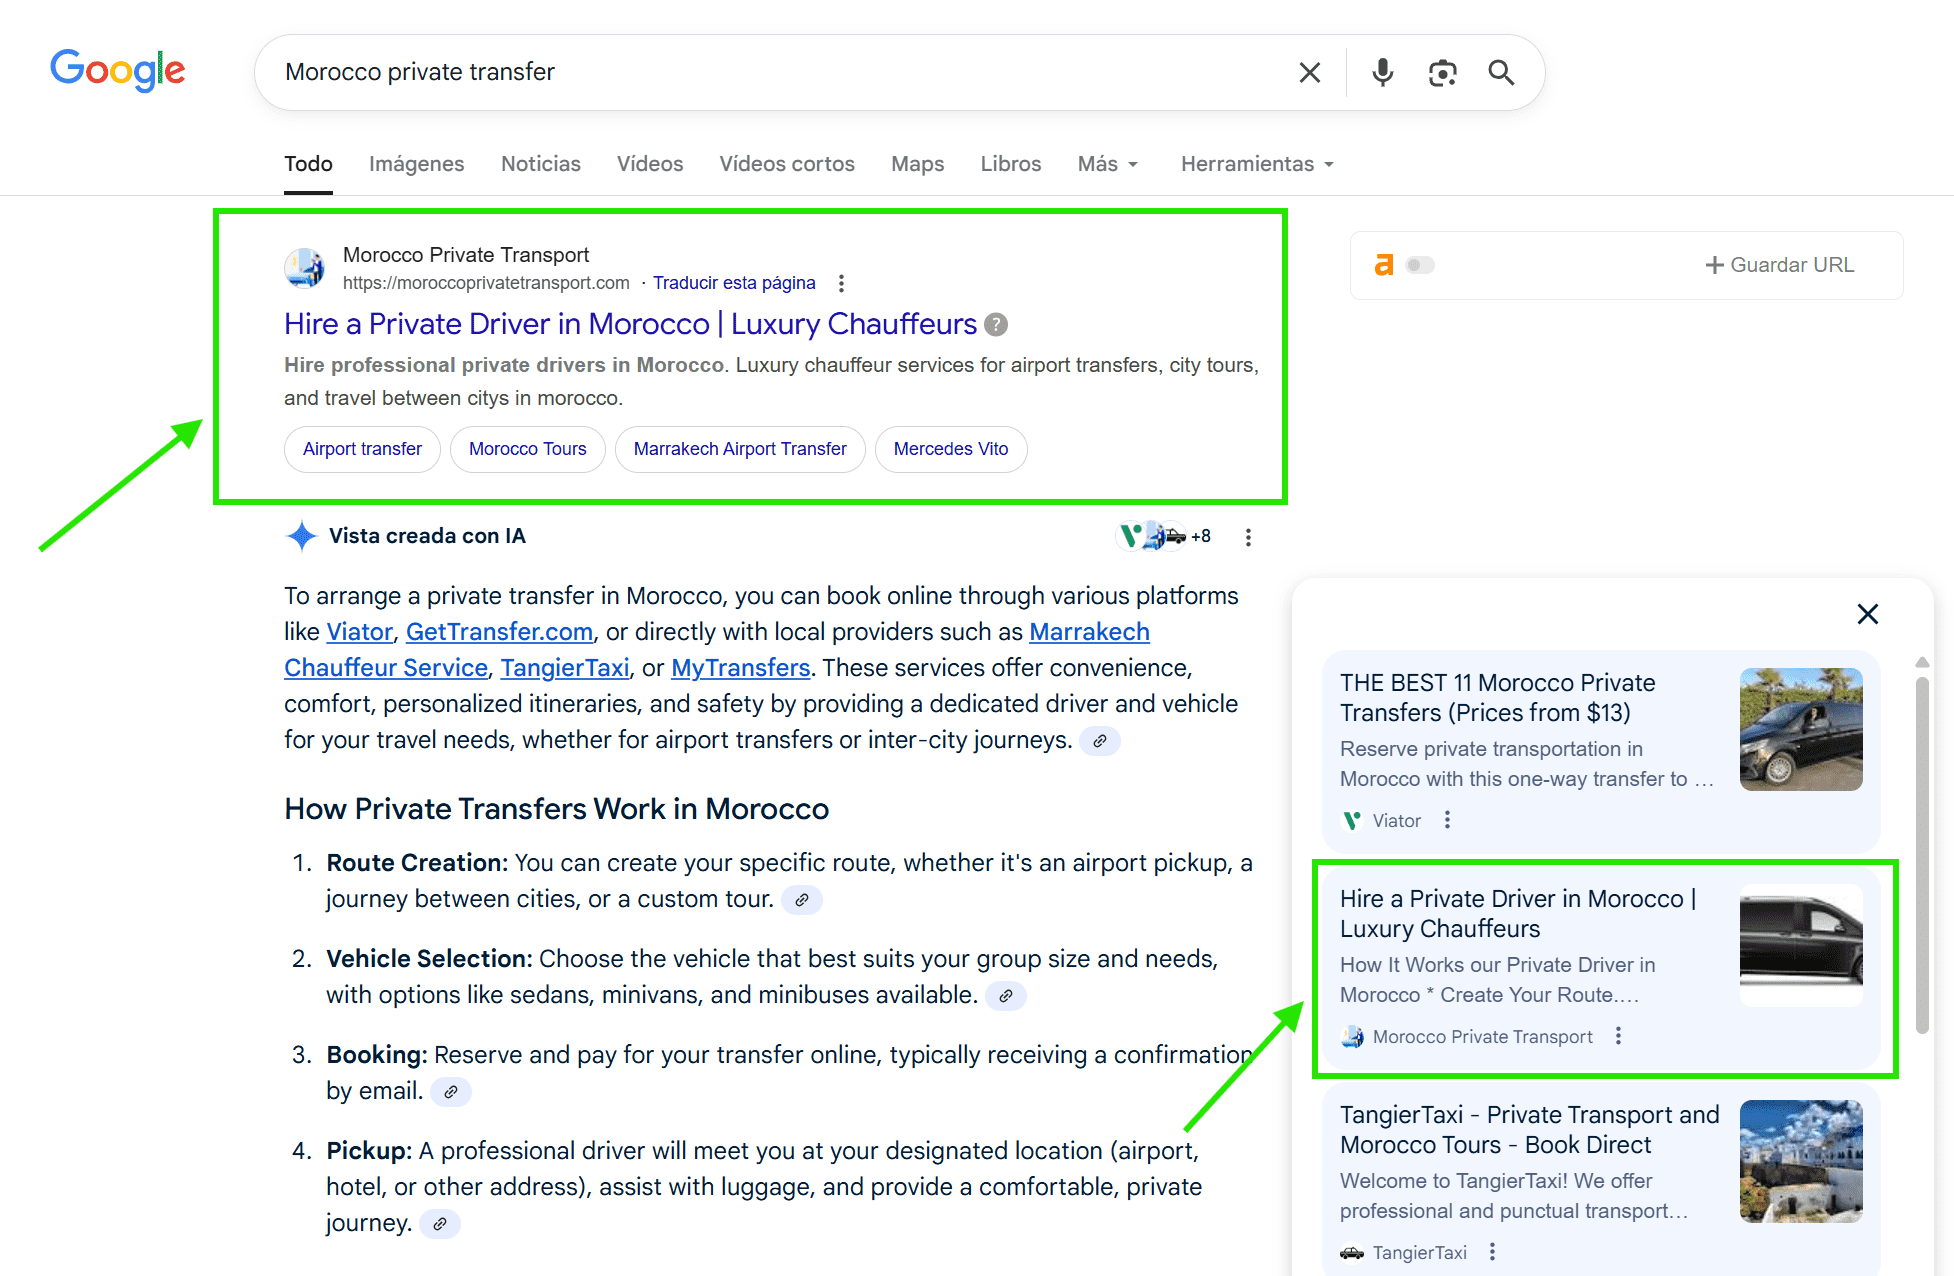Open AI overview three-dot options menu
This screenshot has height=1276, width=1954.
point(1248,537)
